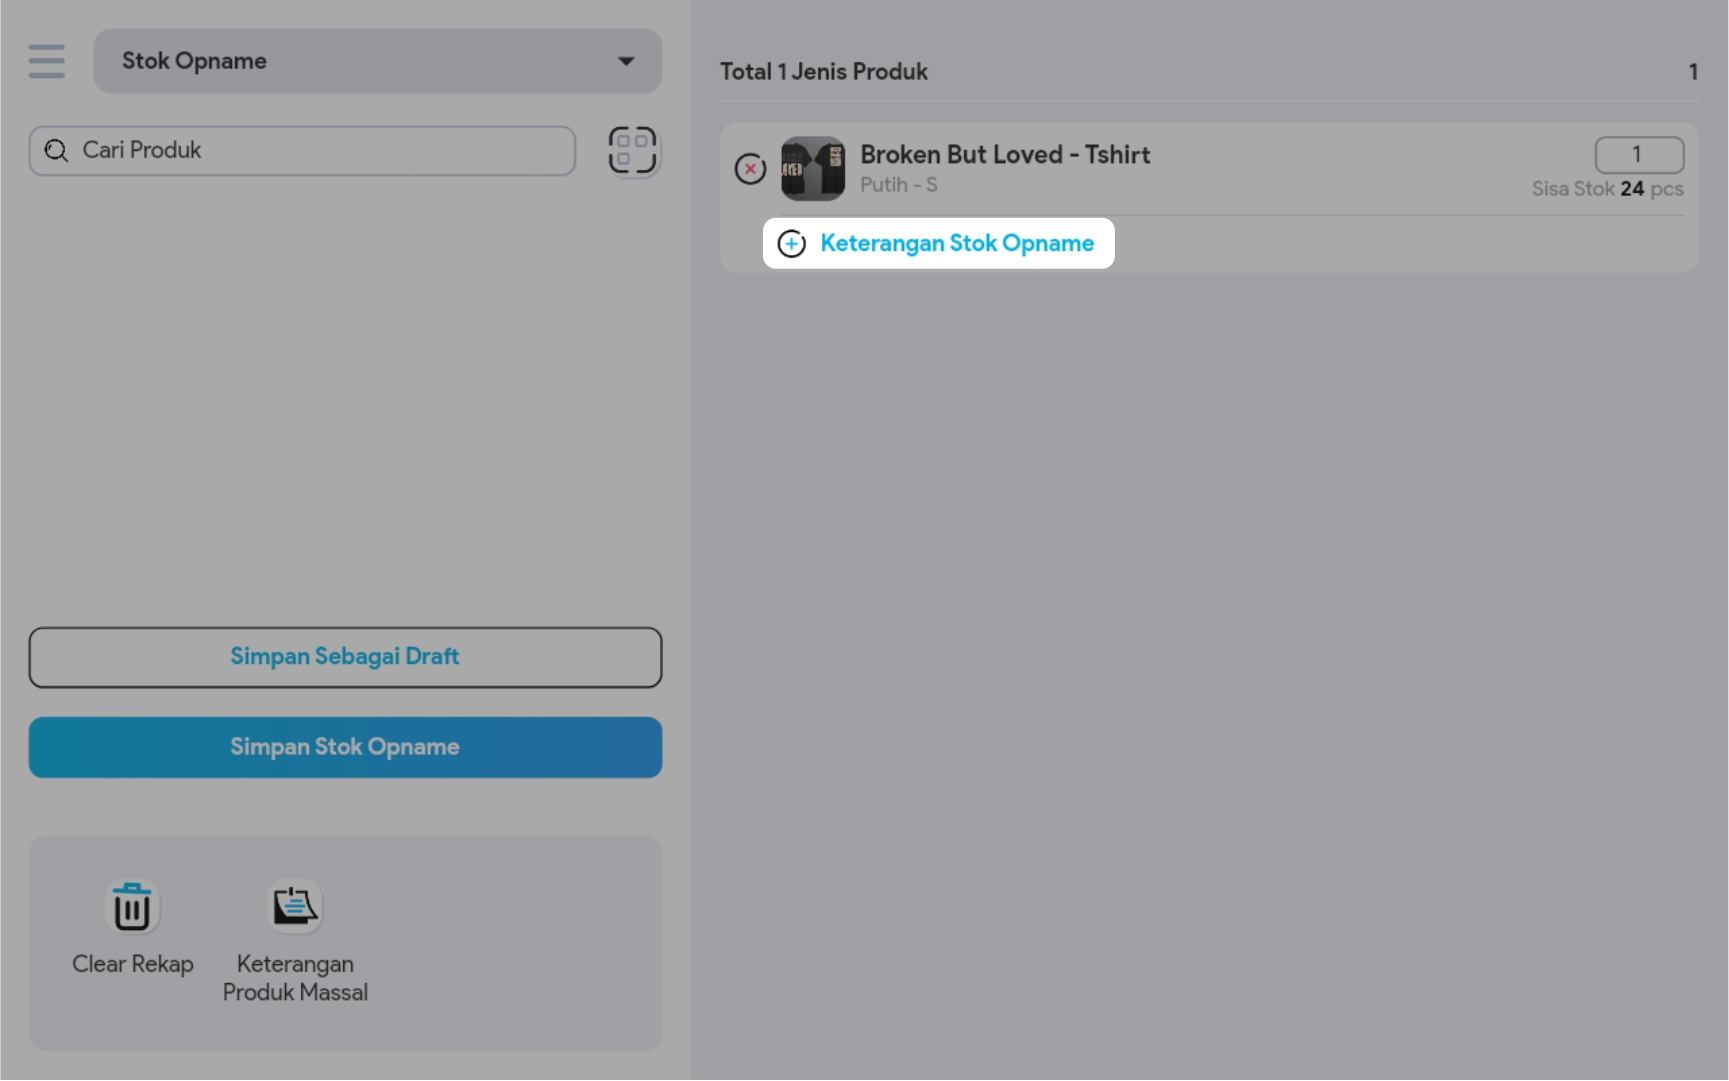
Task: Open the hamburger menu
Action: pos(47,61)
